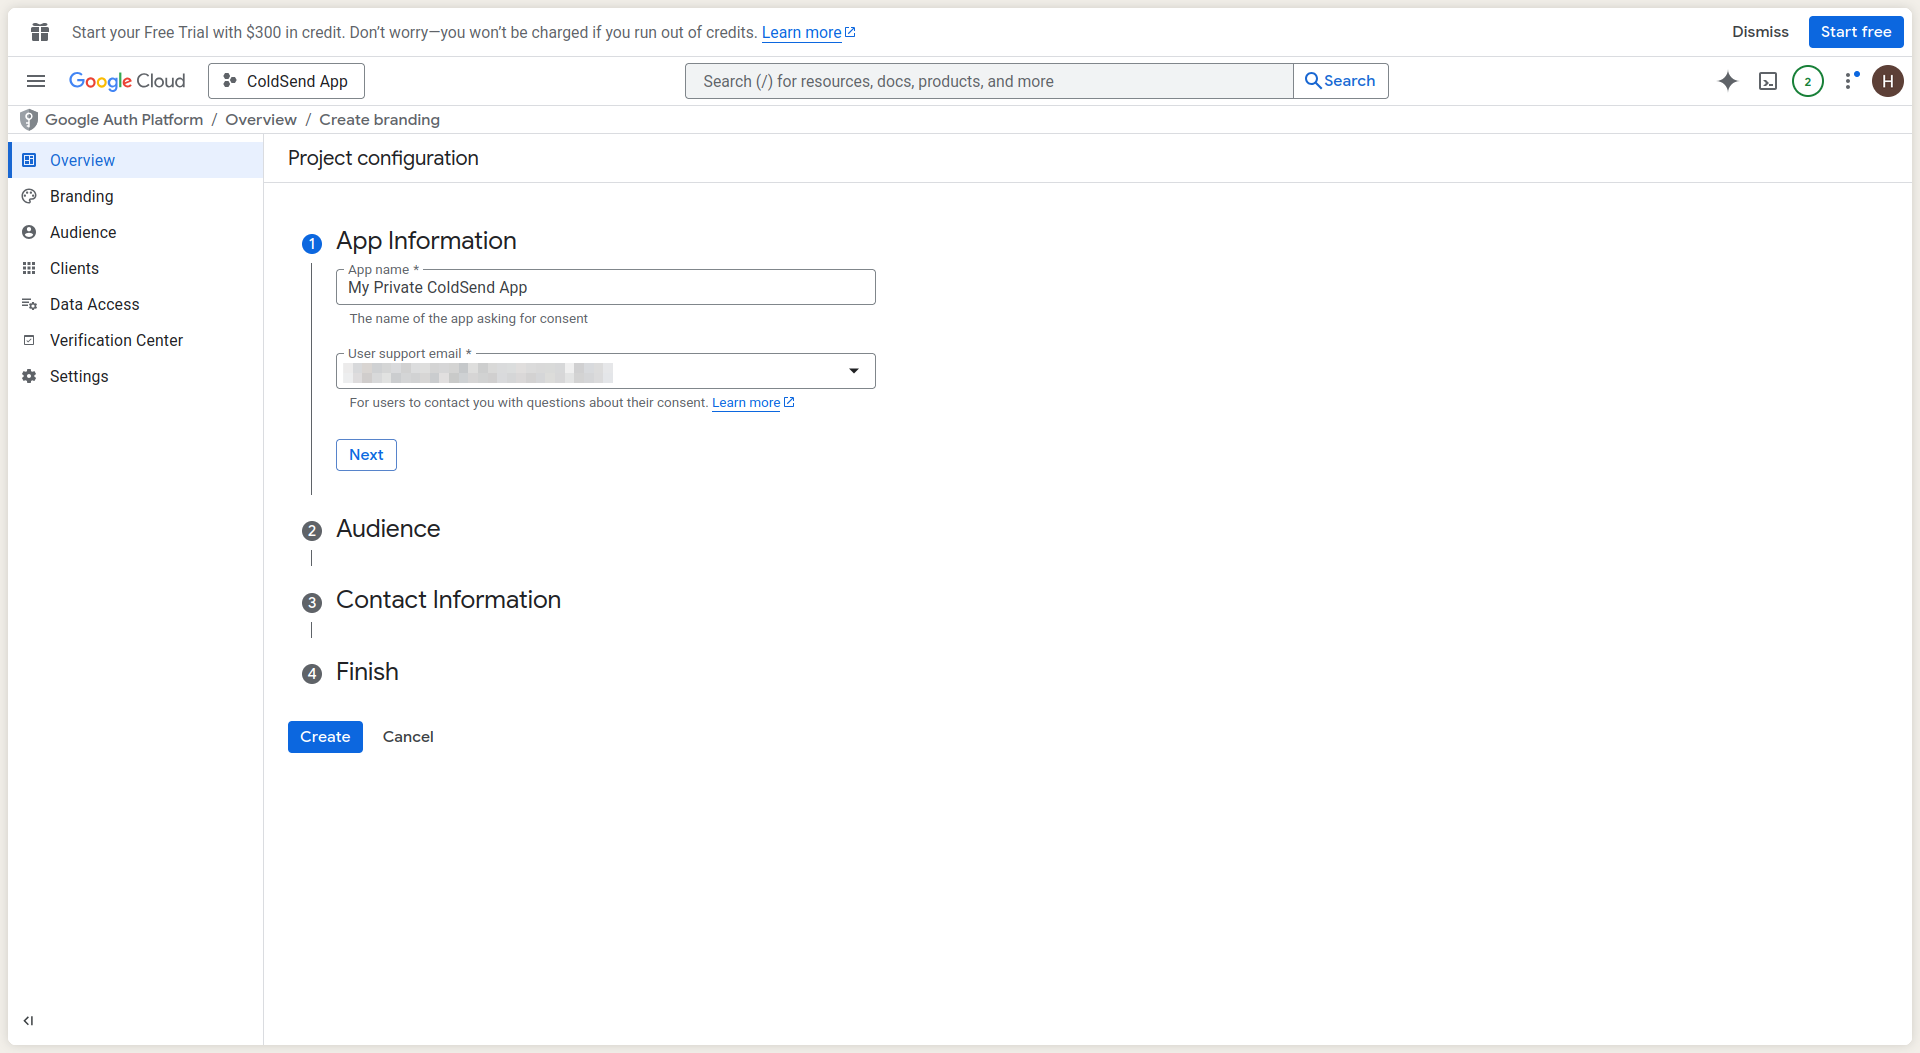Click the Next button
1920x1053 pixels.
click(x=366, y=455)
